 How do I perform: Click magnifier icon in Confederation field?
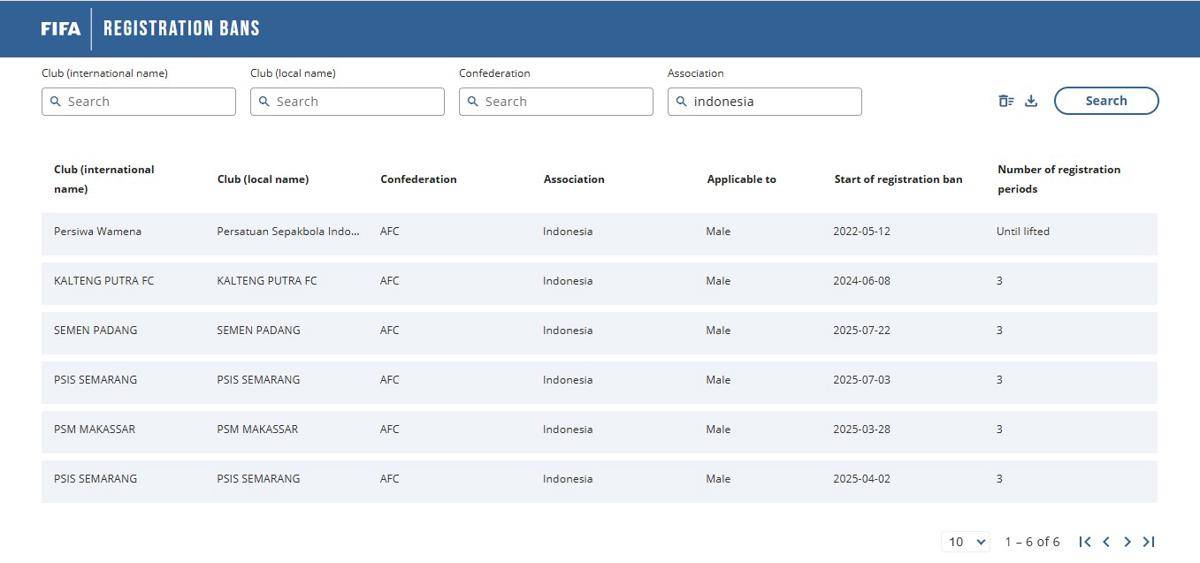point(472,102)
